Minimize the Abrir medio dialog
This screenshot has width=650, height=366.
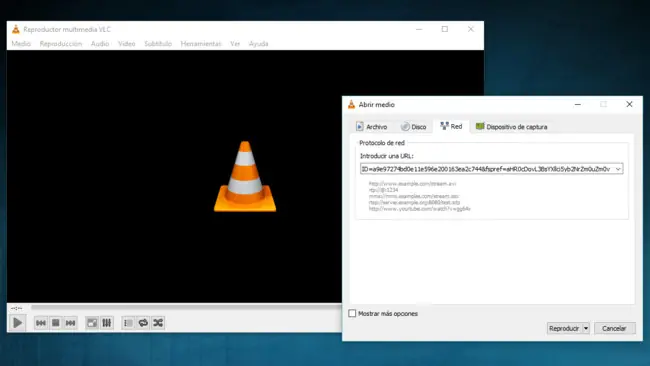577,104
